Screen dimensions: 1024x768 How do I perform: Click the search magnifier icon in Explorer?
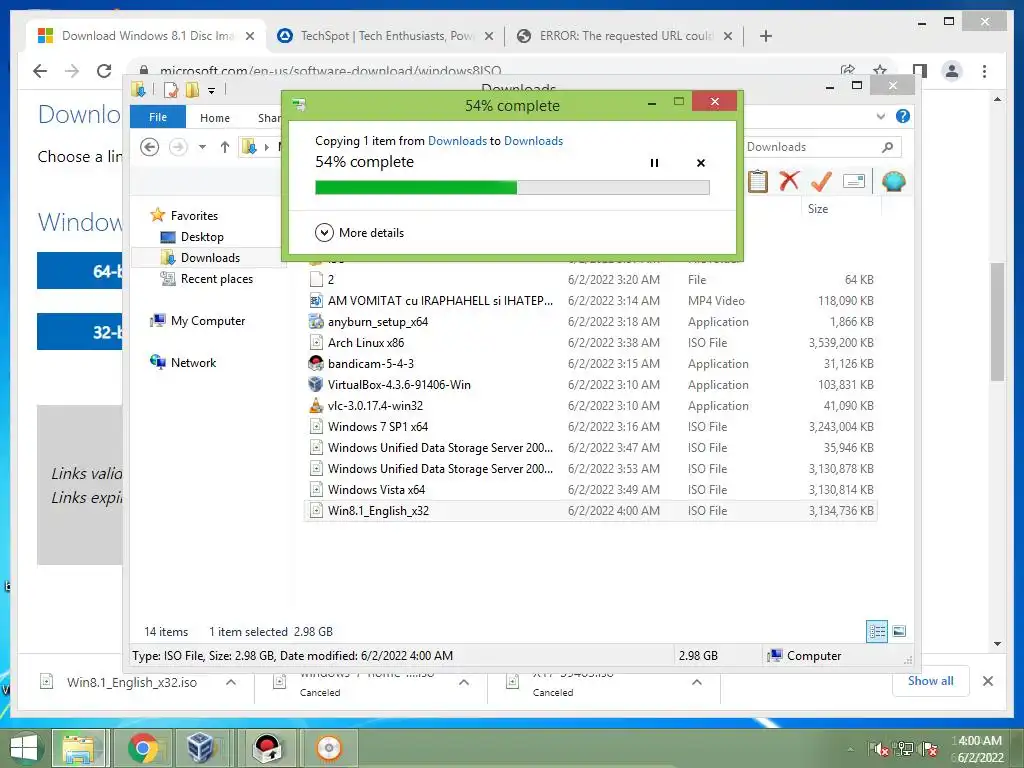888,147
